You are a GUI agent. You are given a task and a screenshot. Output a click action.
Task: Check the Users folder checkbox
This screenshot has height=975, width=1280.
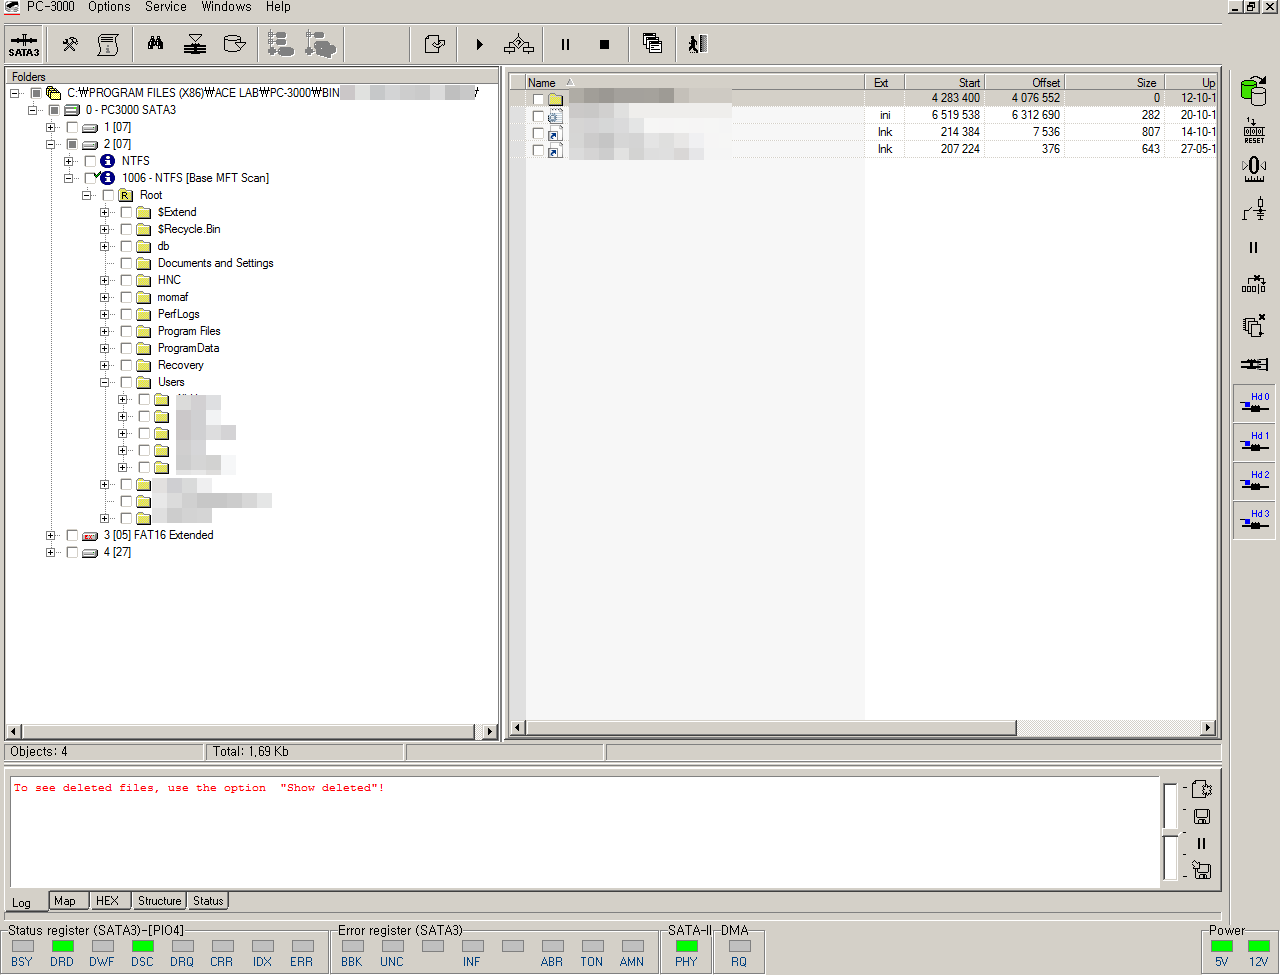coord(126,382)
